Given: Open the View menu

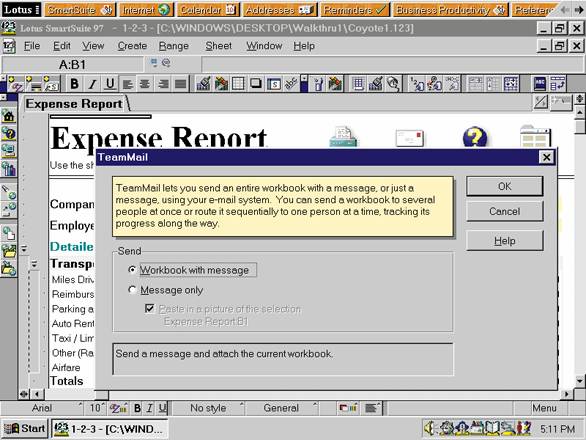Looking at the screenshot, I should click(x=93, y=46).
